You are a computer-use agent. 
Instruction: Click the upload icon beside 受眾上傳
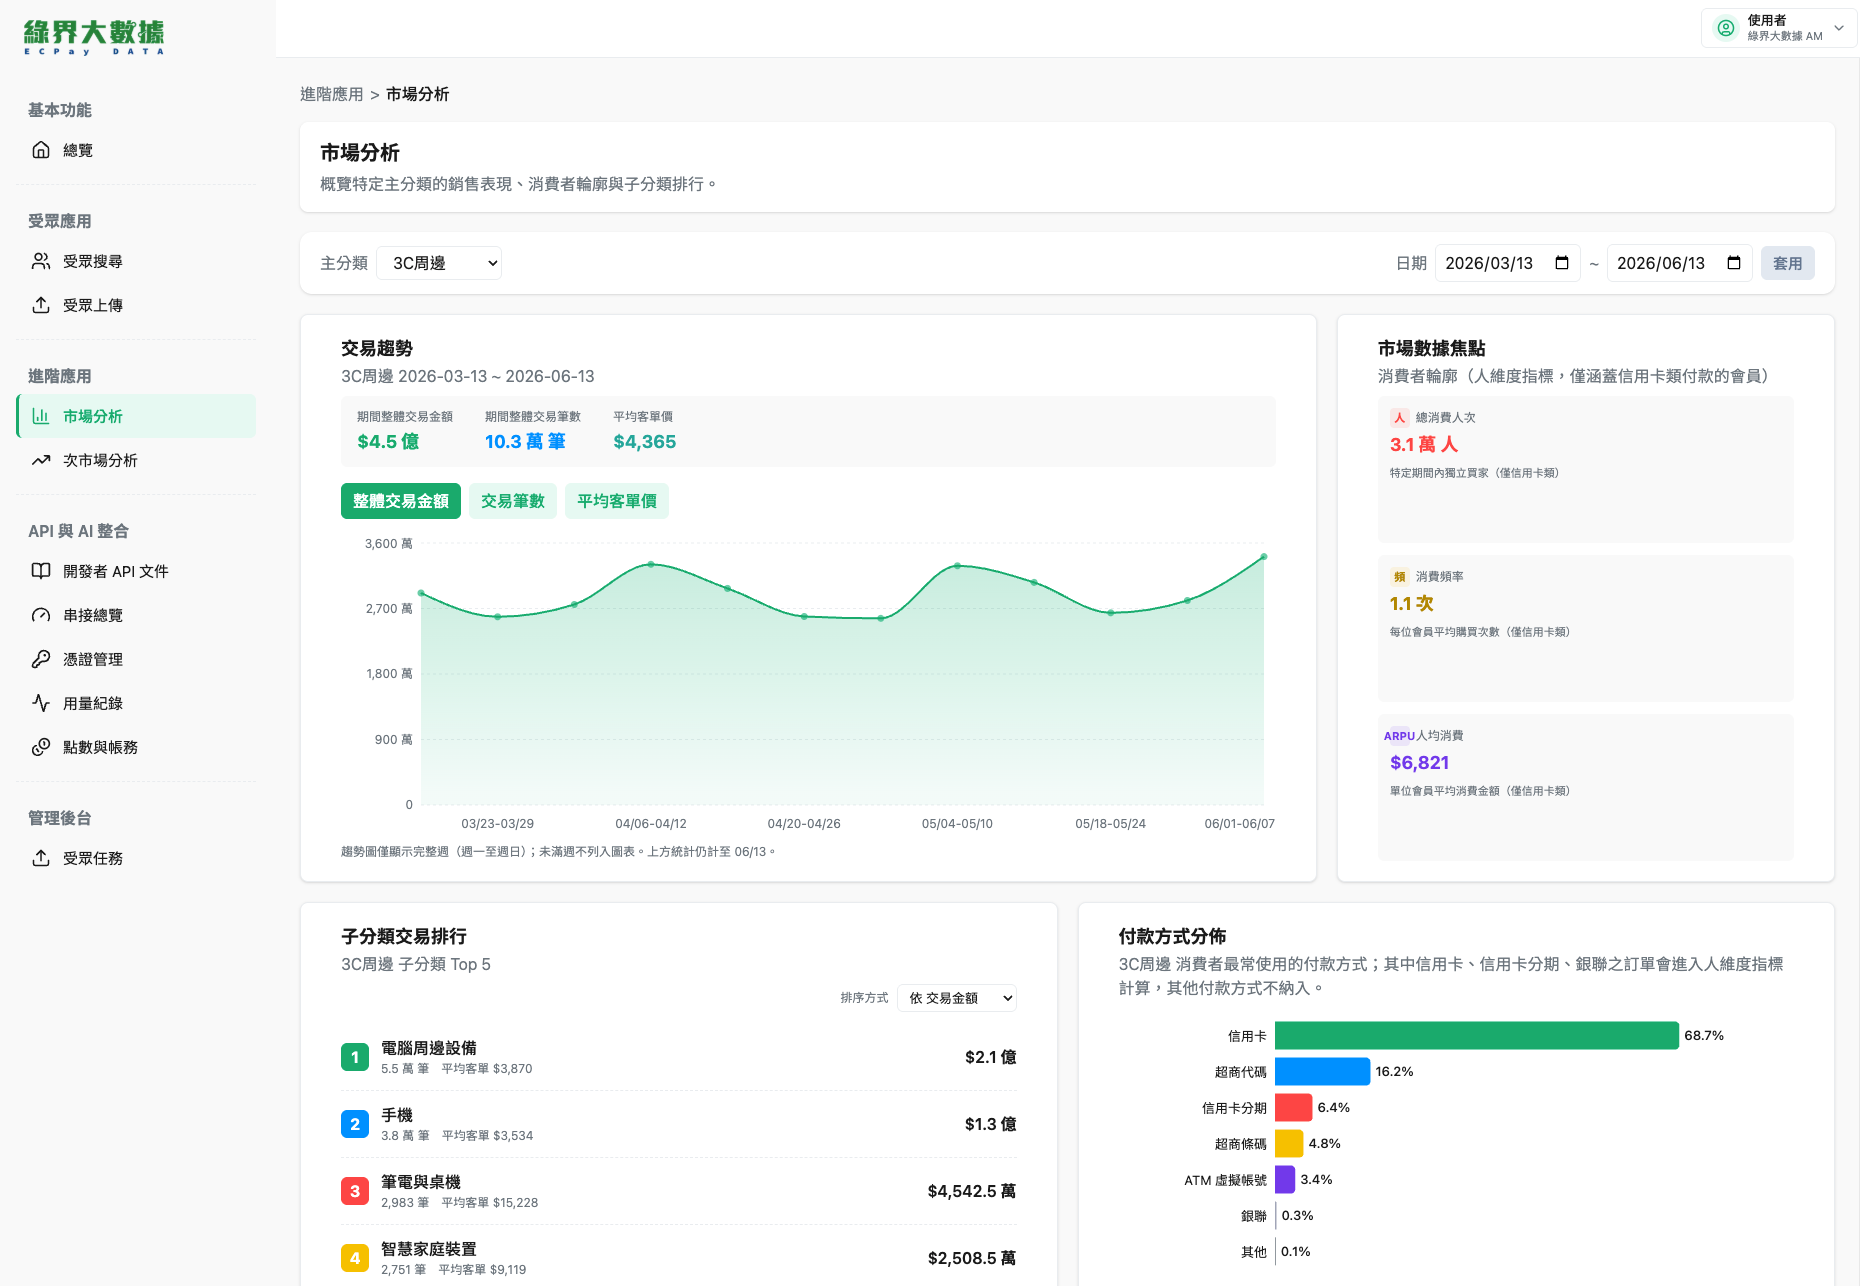(x=41, y=305)
